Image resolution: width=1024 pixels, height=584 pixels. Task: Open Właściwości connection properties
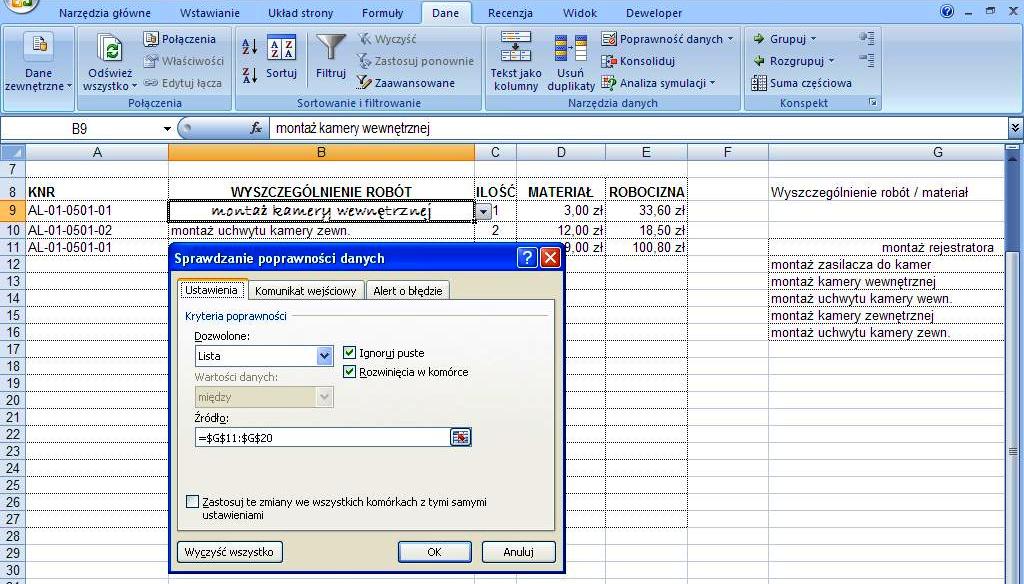(184, 61)
